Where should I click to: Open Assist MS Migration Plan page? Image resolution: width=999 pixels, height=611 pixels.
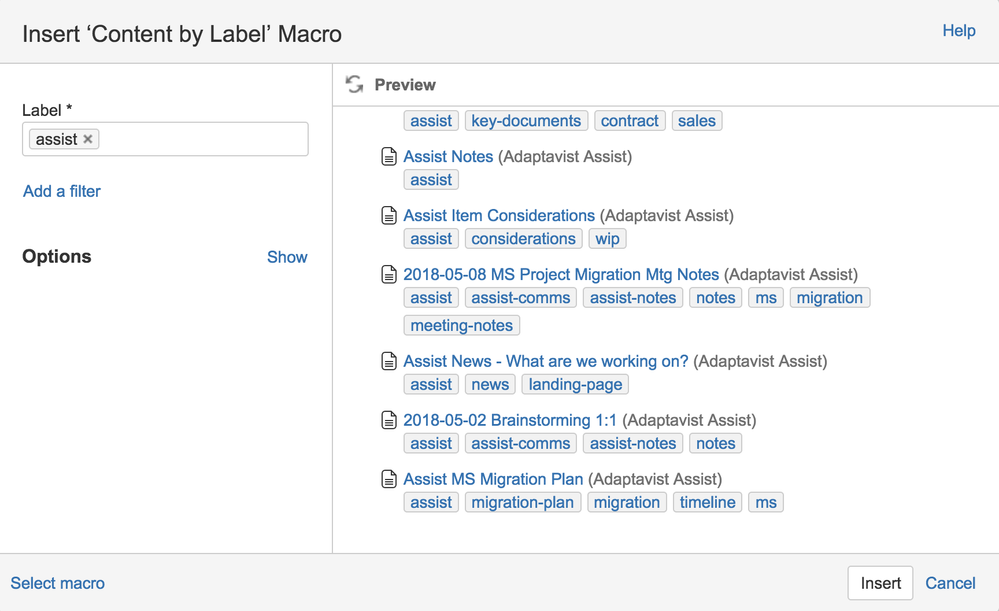tap(493, 480)
